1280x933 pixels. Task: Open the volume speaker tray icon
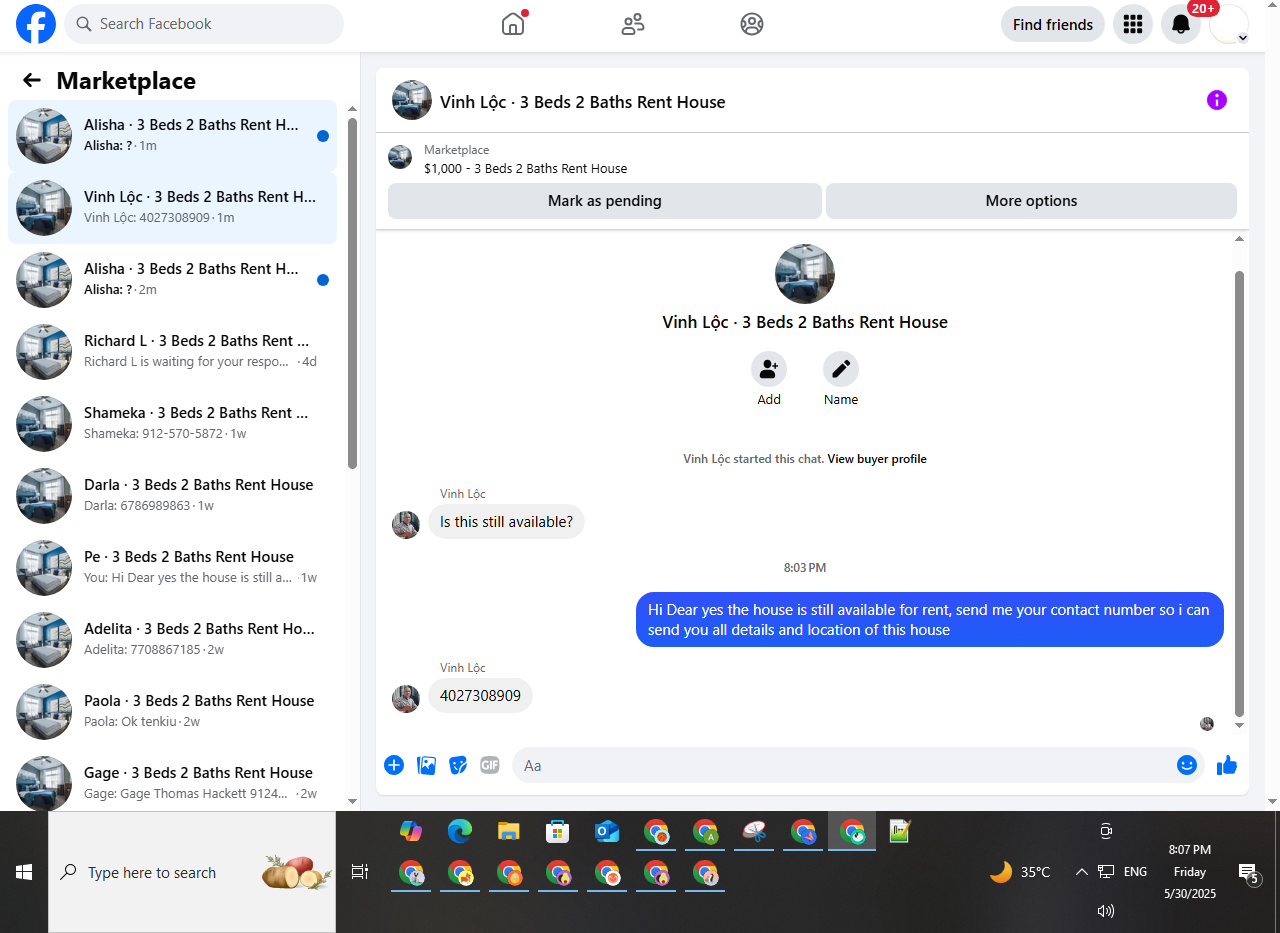tap(1106, 911)
